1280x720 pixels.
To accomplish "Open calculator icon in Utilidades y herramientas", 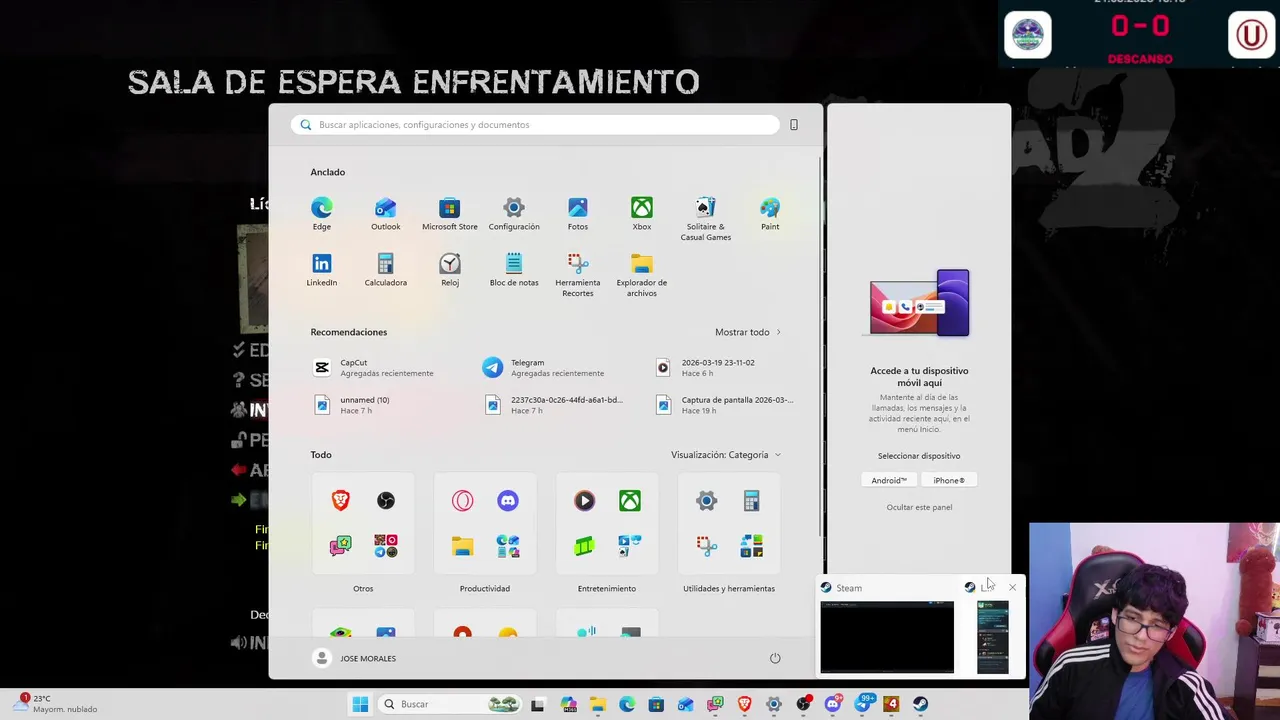I will coord(752,501).
